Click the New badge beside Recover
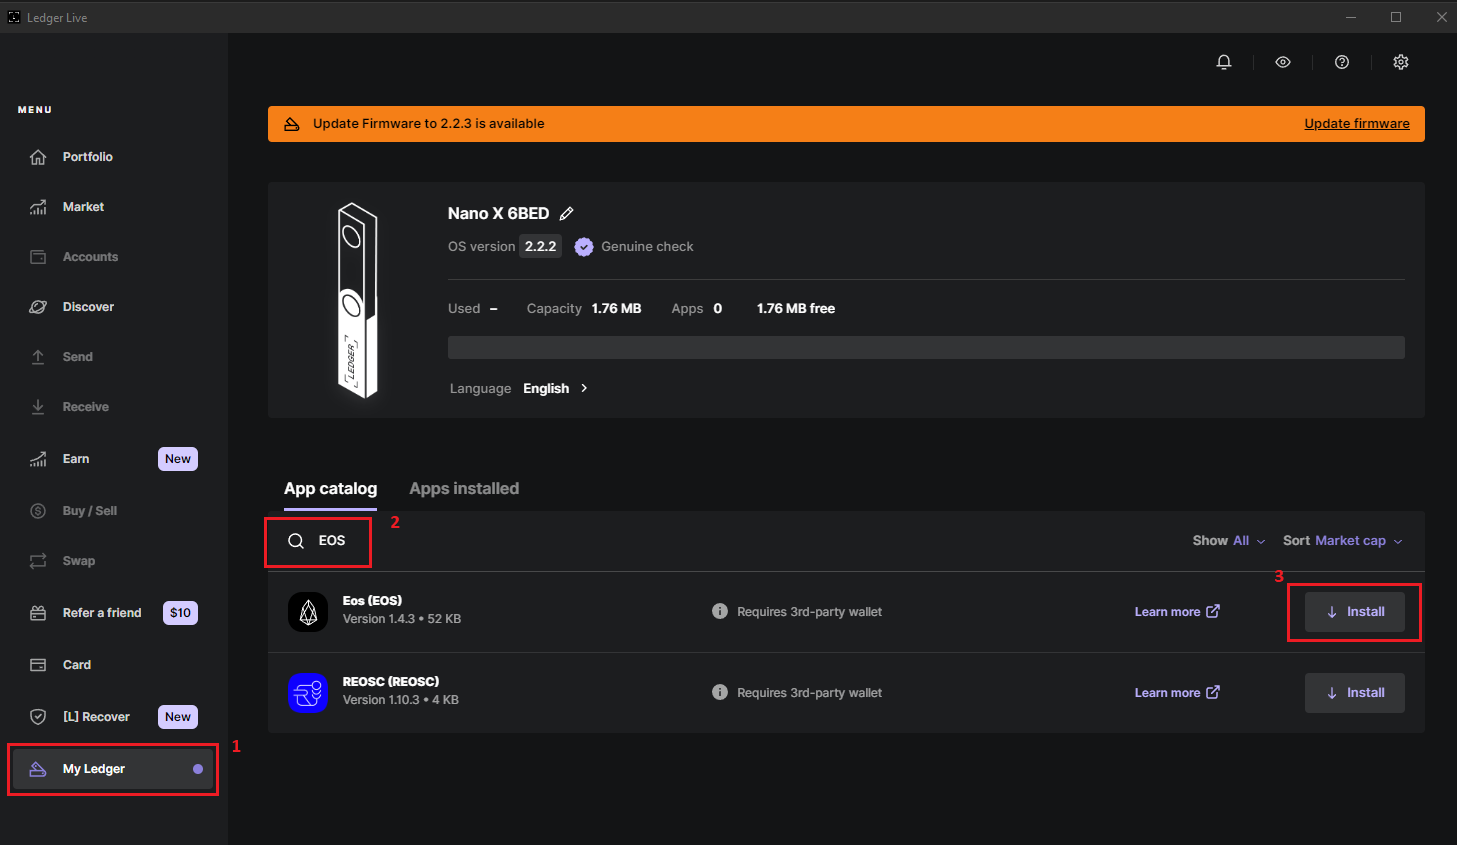Image resolution: width=1457 pixels, height=845 pixels. 178,717
